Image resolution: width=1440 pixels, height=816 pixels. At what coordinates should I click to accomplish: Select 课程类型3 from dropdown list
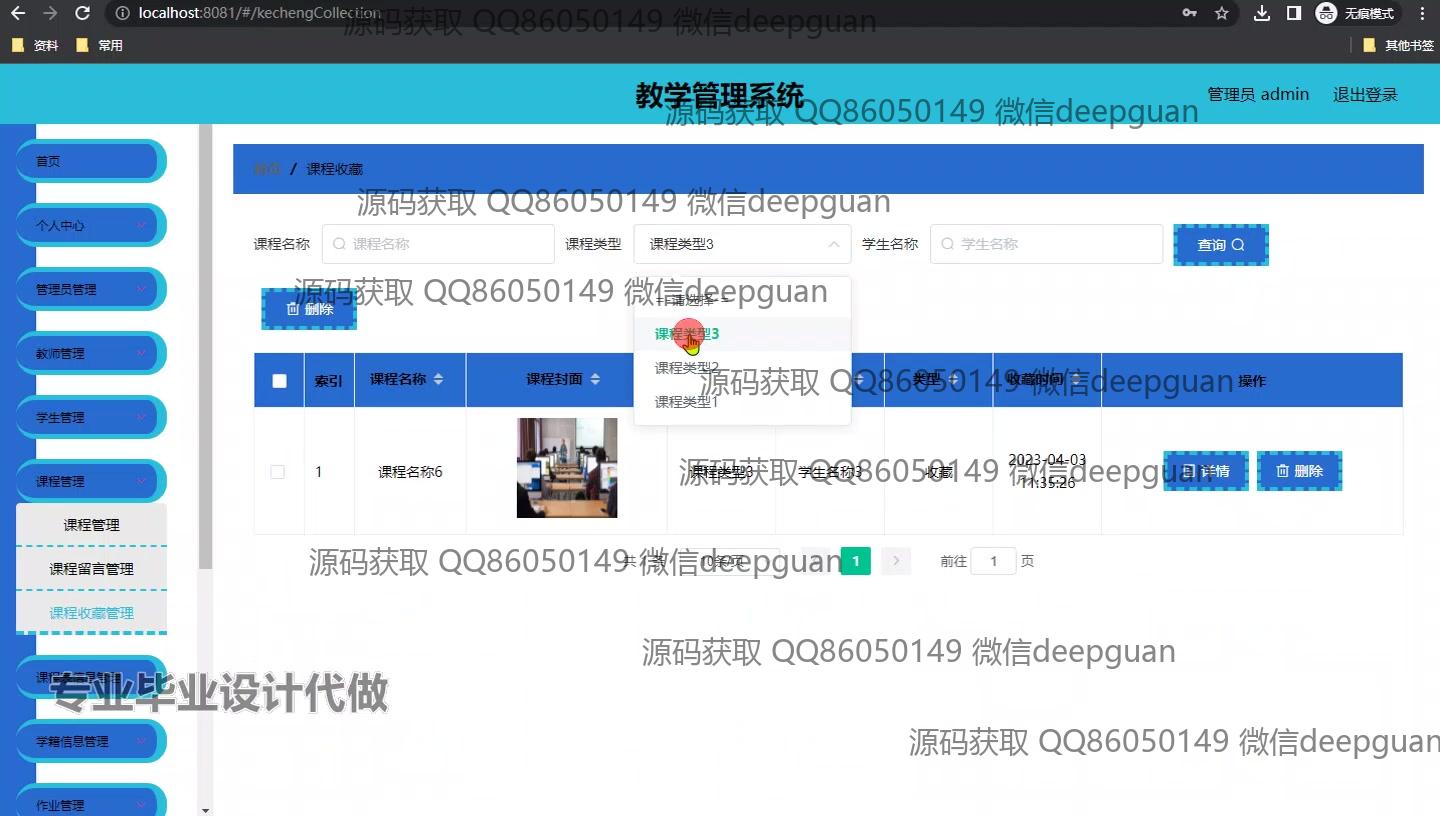(x=742, y=334)
